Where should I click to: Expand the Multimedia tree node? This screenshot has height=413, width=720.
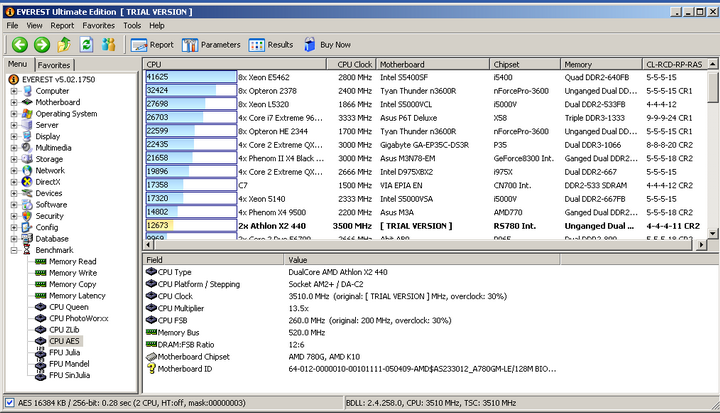14,147
